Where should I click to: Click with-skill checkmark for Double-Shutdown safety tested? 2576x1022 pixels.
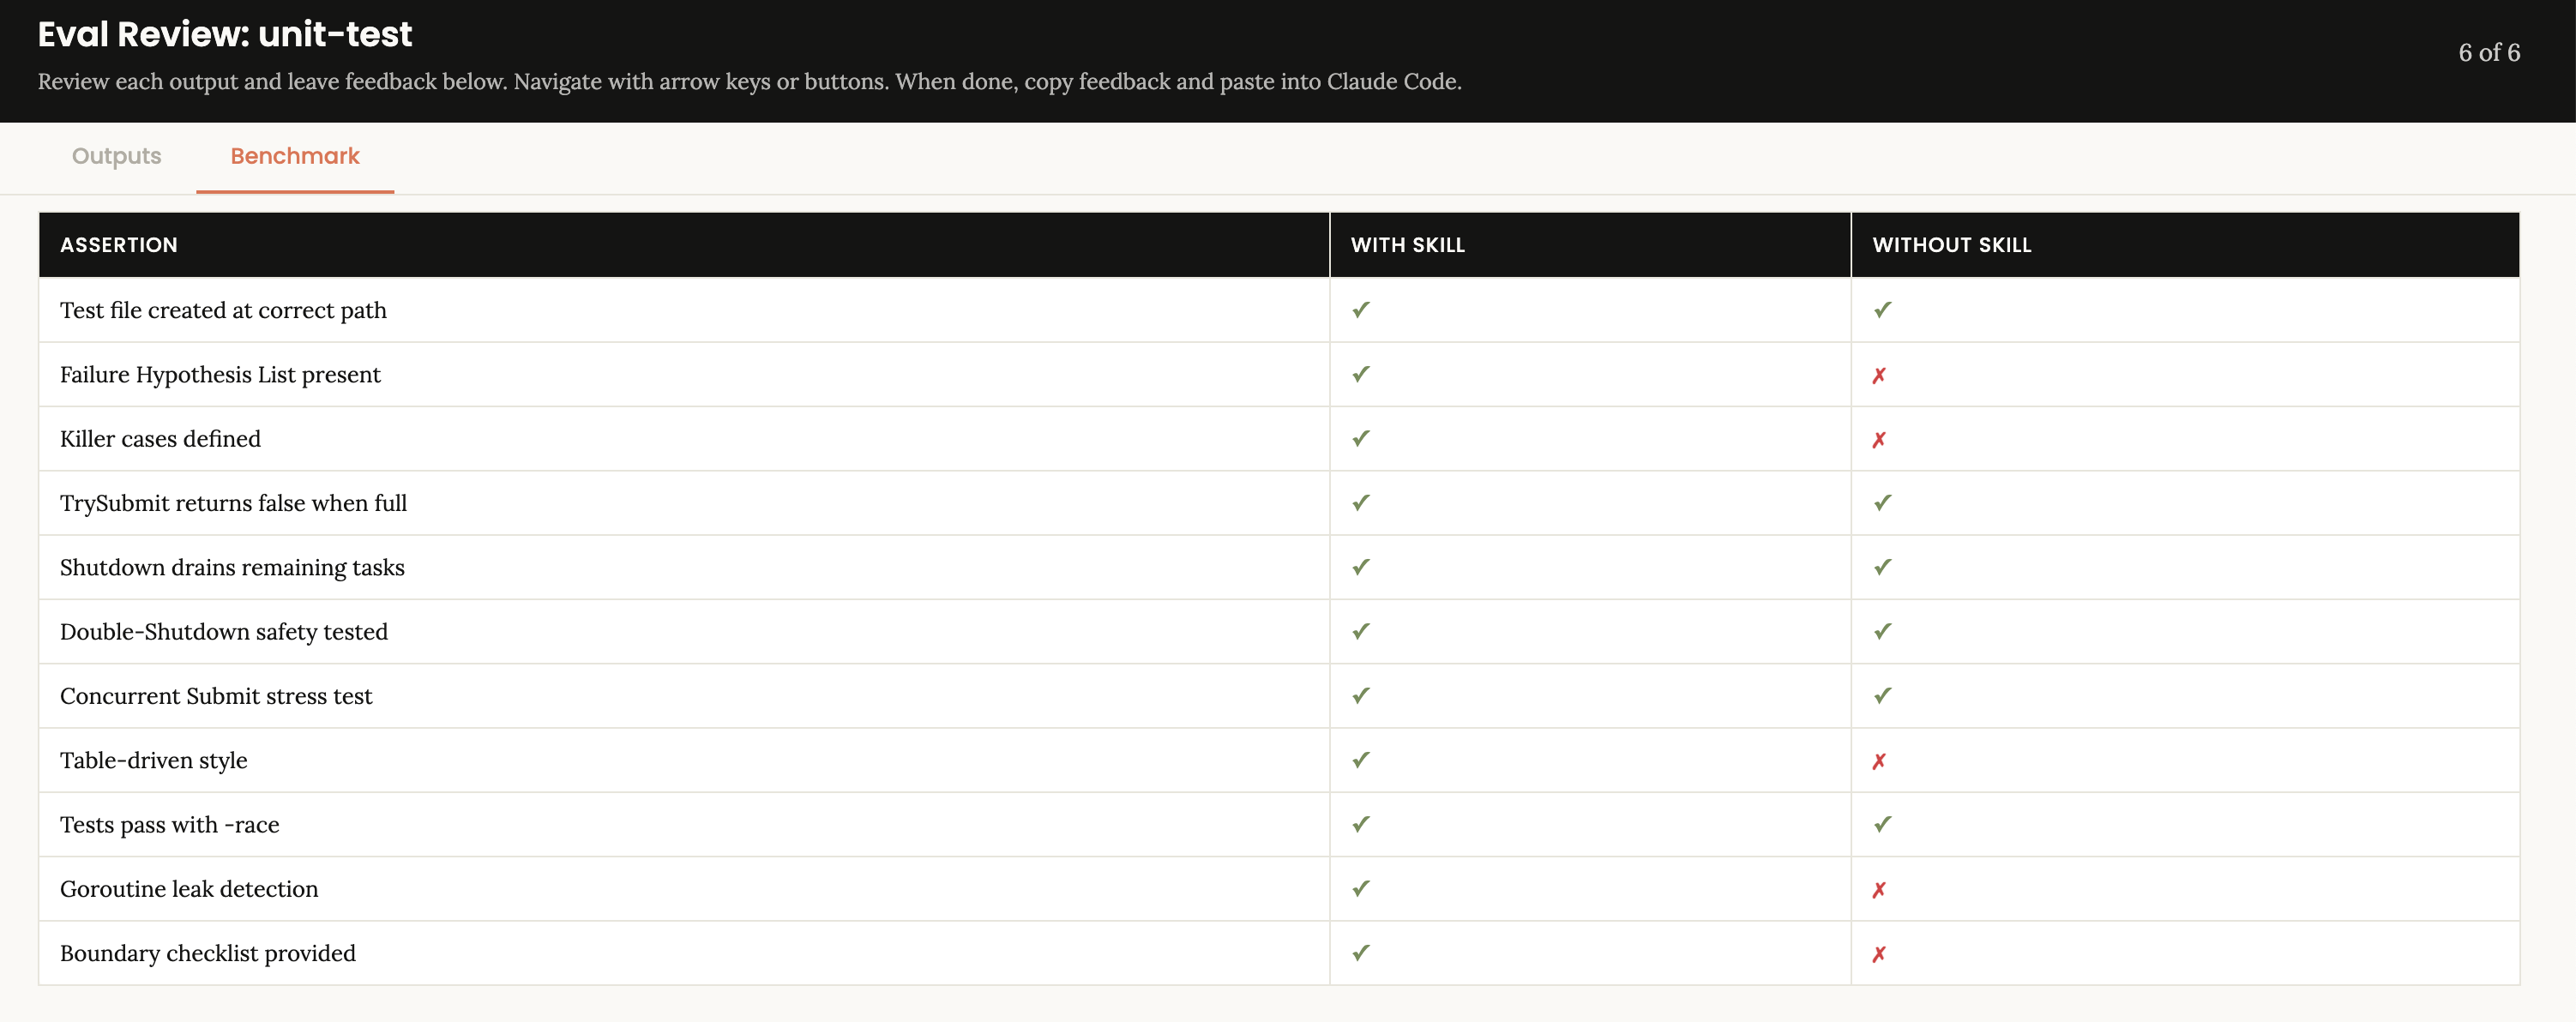click(1360, 631)
